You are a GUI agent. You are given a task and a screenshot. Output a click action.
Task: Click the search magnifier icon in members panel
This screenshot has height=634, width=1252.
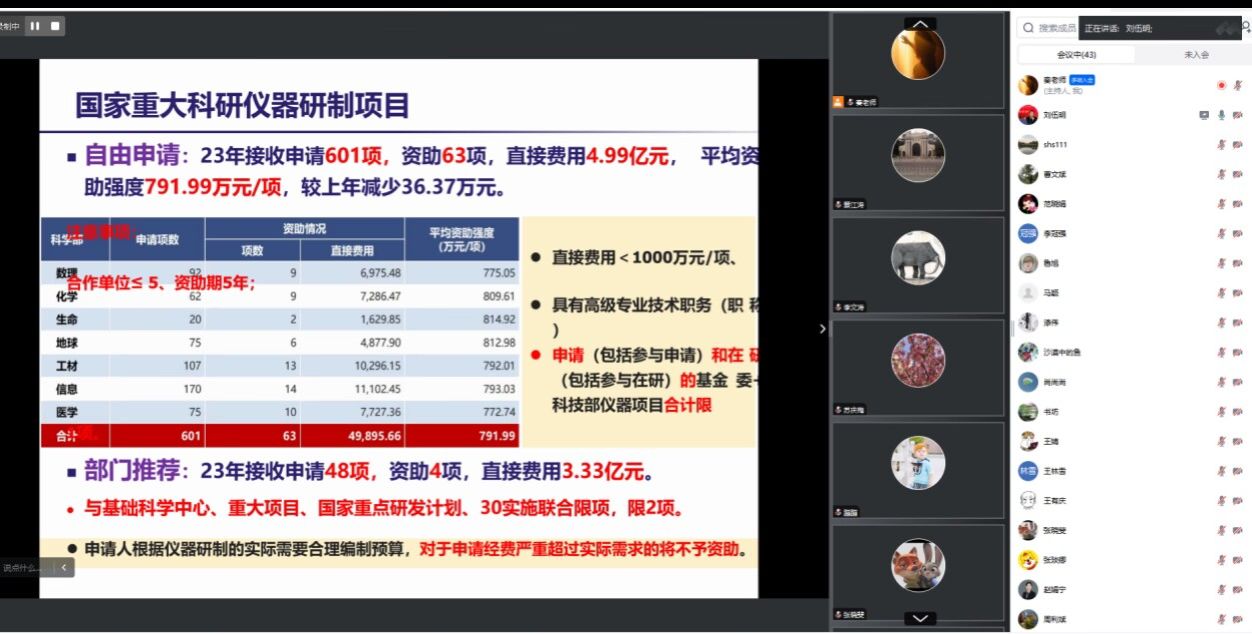tap(1027, 28)
